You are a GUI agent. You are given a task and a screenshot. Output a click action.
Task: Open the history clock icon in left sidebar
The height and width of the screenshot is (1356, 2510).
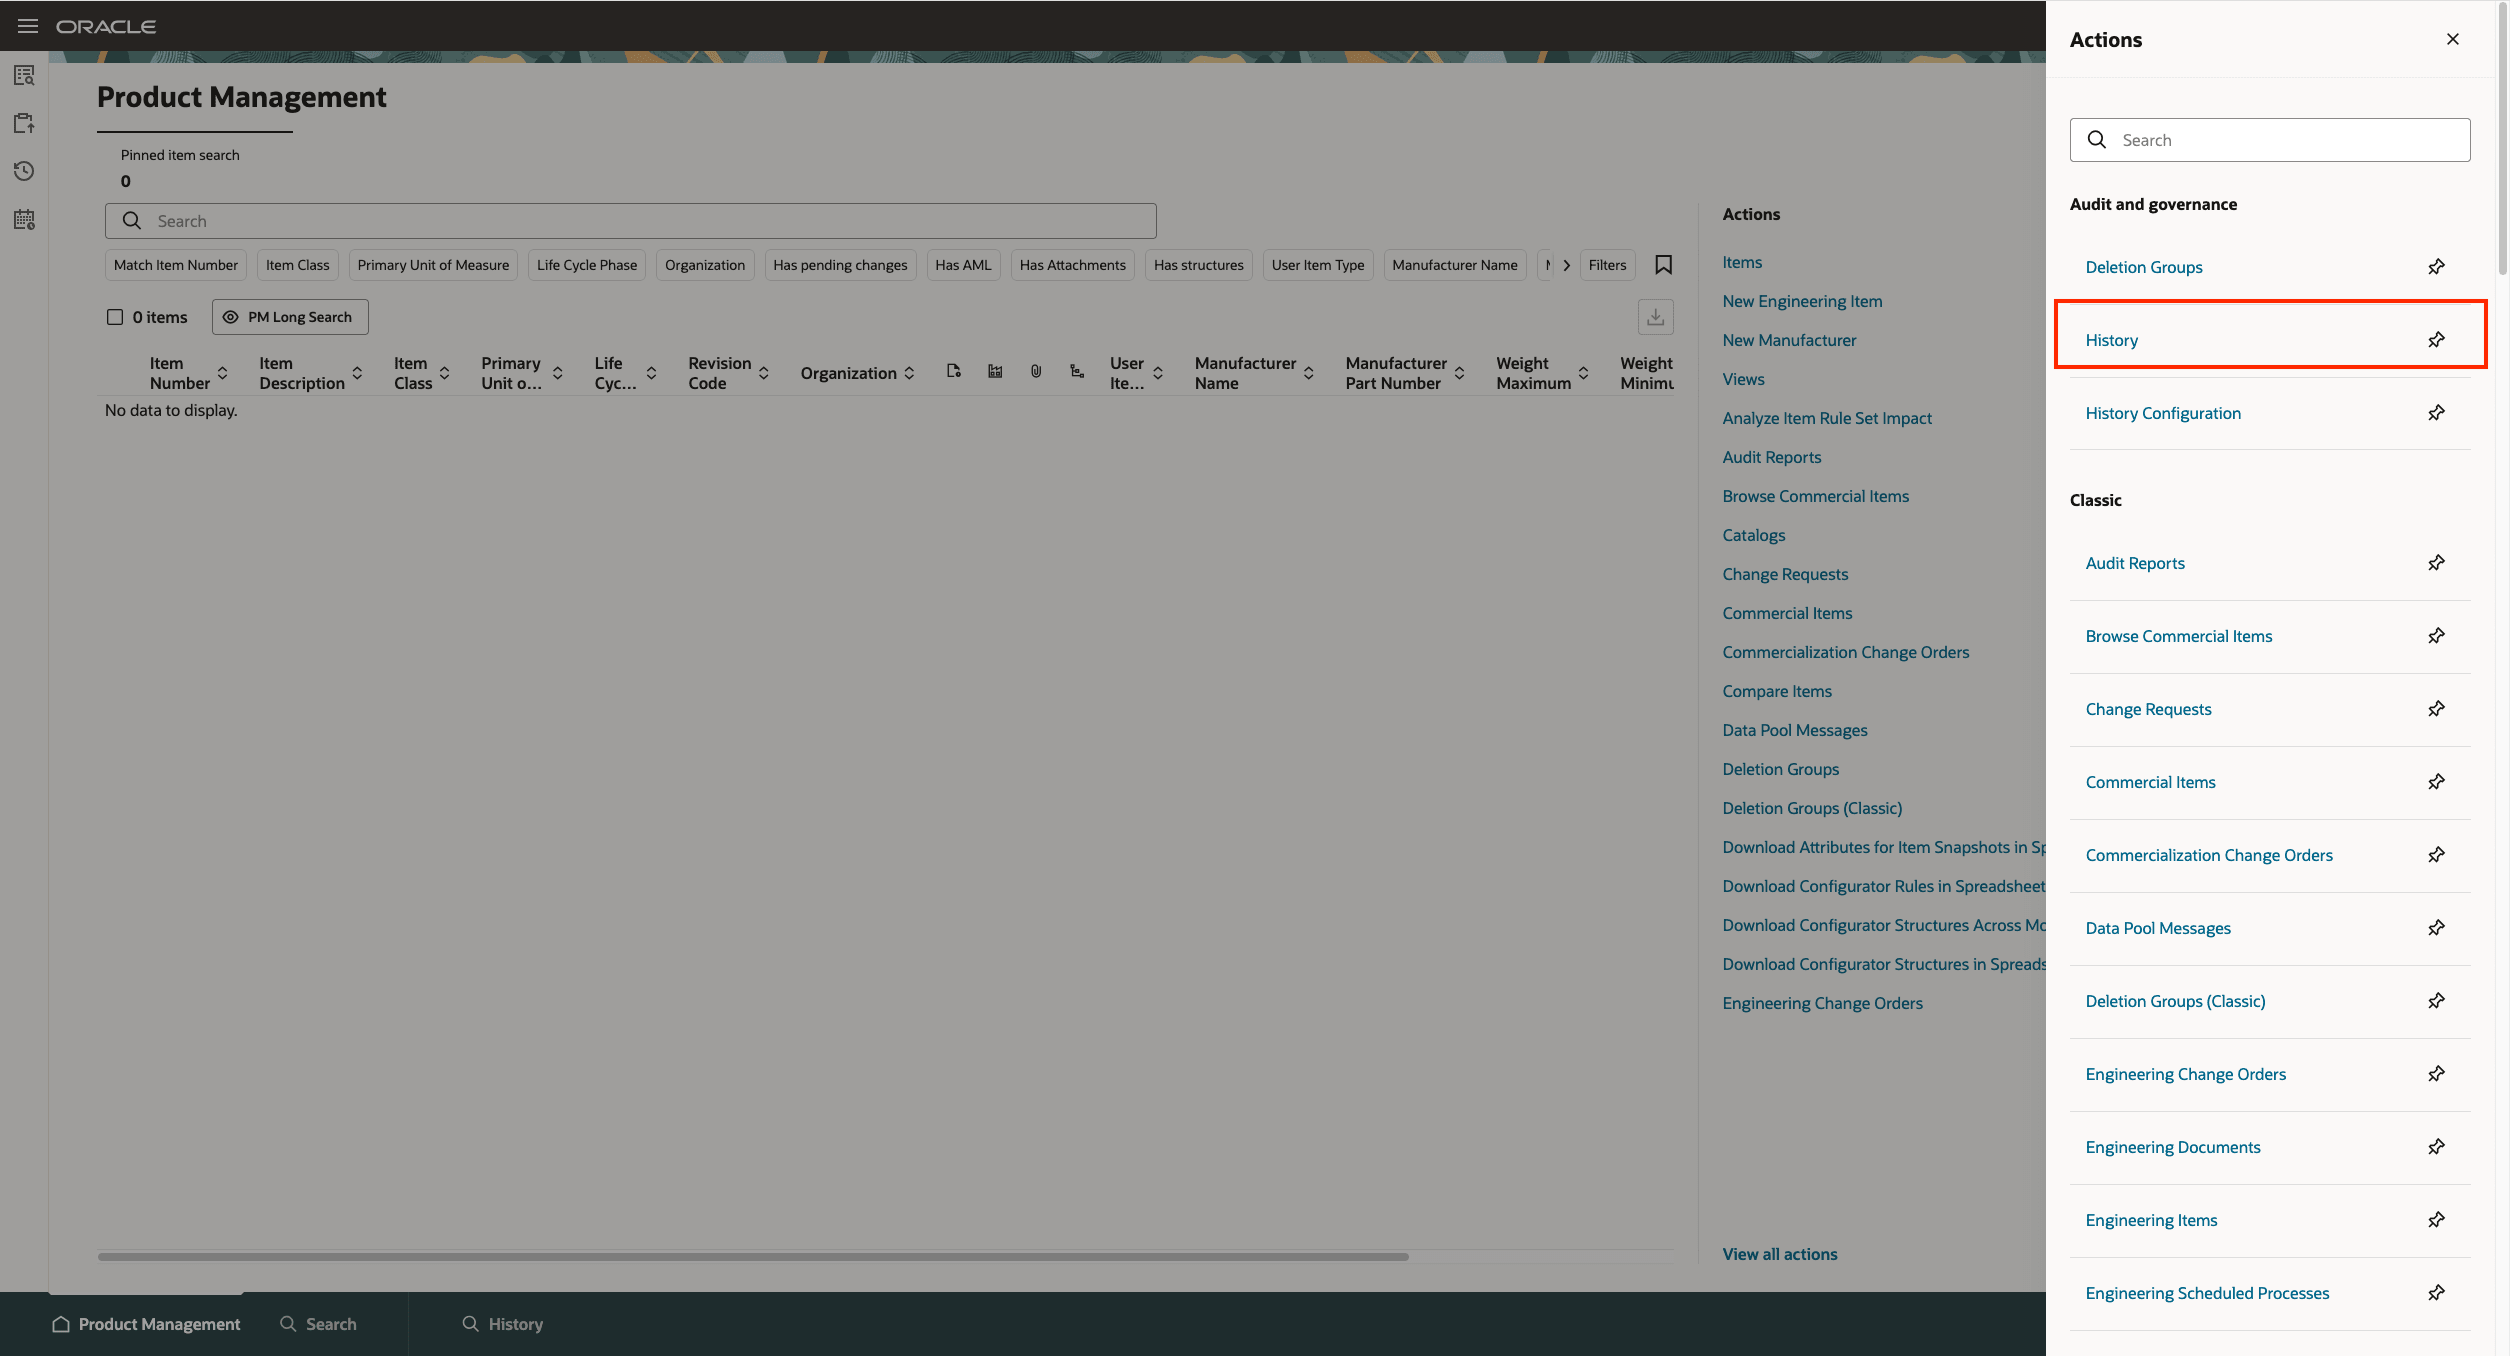coord(24,171)
